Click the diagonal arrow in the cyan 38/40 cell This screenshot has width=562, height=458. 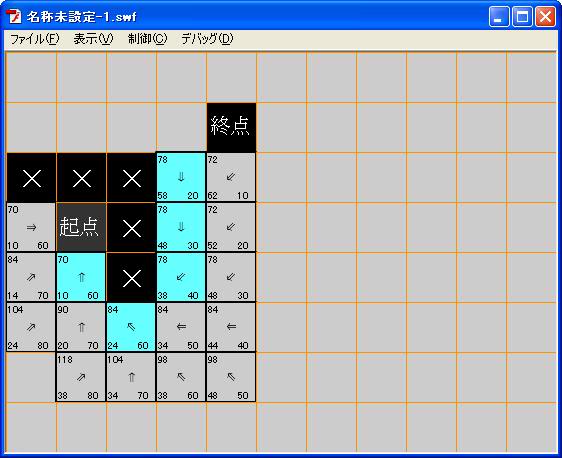[x=181, y=277]
